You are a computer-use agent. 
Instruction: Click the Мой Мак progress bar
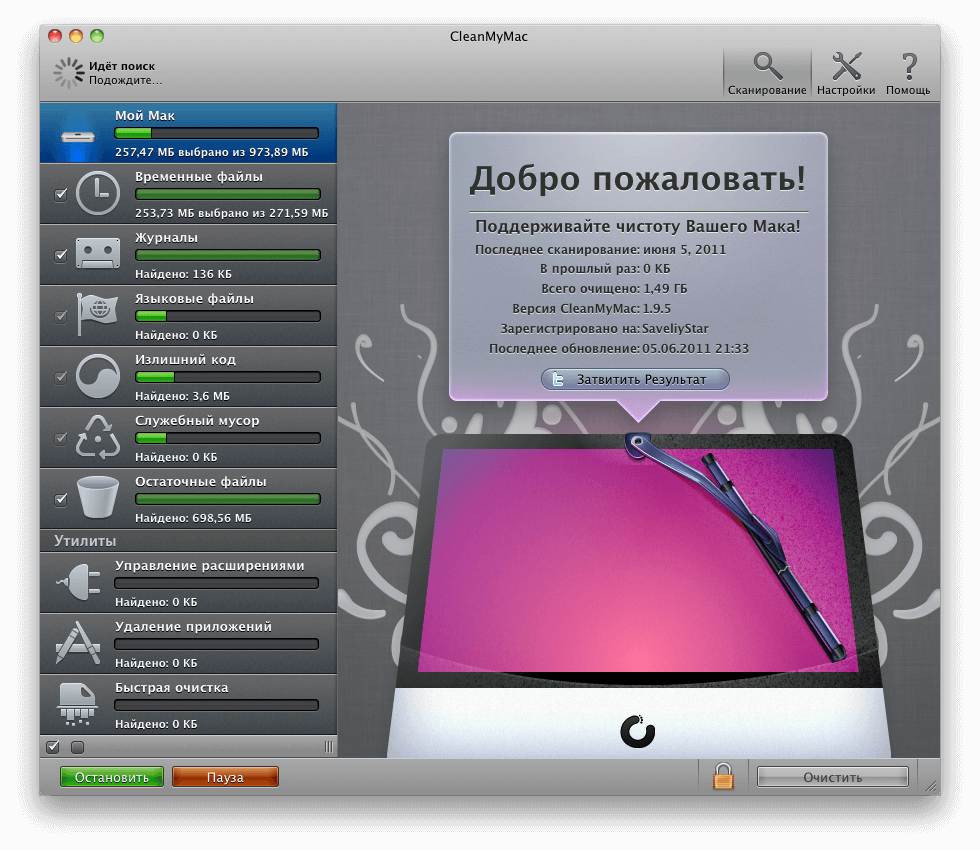coord(216,133)
